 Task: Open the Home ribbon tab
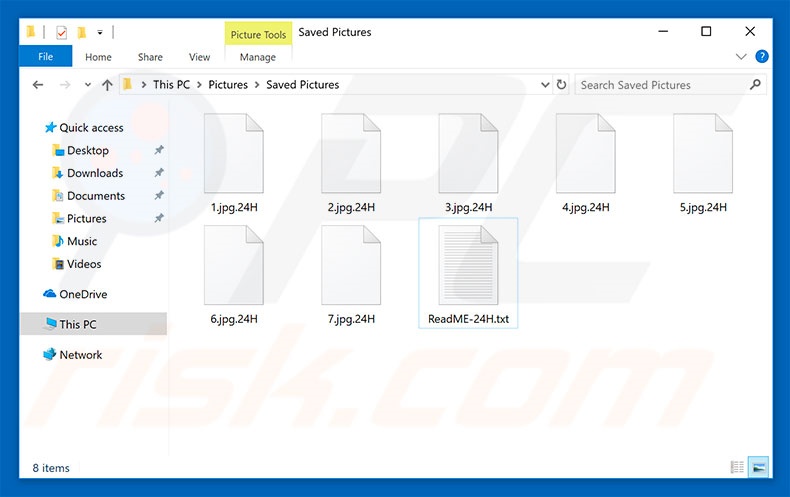click(98, 57)
